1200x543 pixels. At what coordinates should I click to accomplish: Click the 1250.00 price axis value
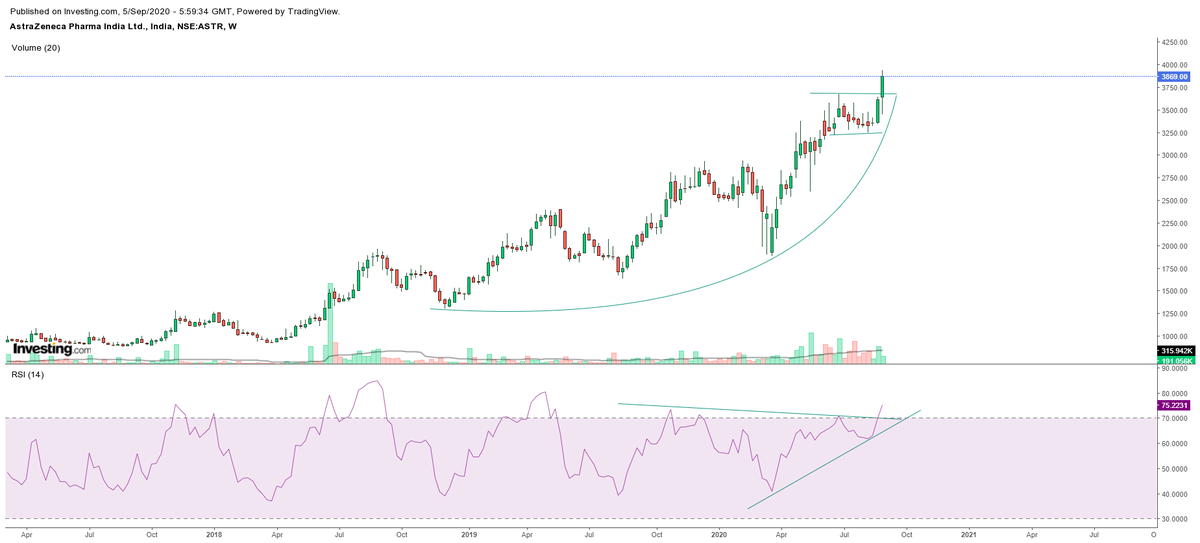click(1174, 314)
